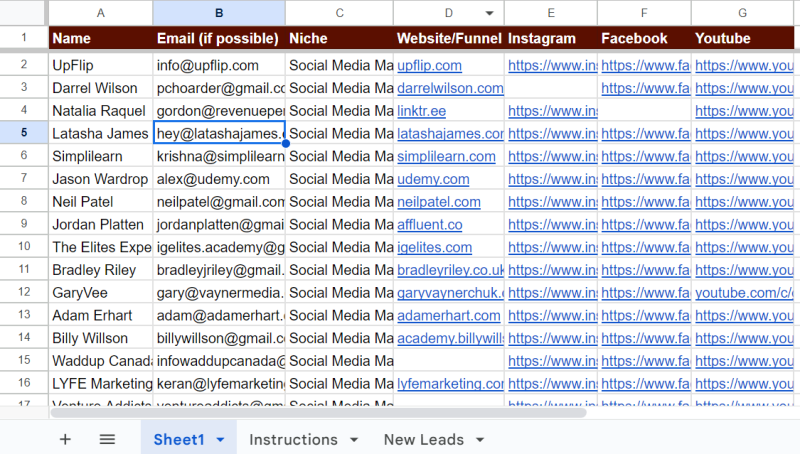
Task: Switch to the Instructions sheet tab
Action: pyautogui.click(x=293, y=440)
